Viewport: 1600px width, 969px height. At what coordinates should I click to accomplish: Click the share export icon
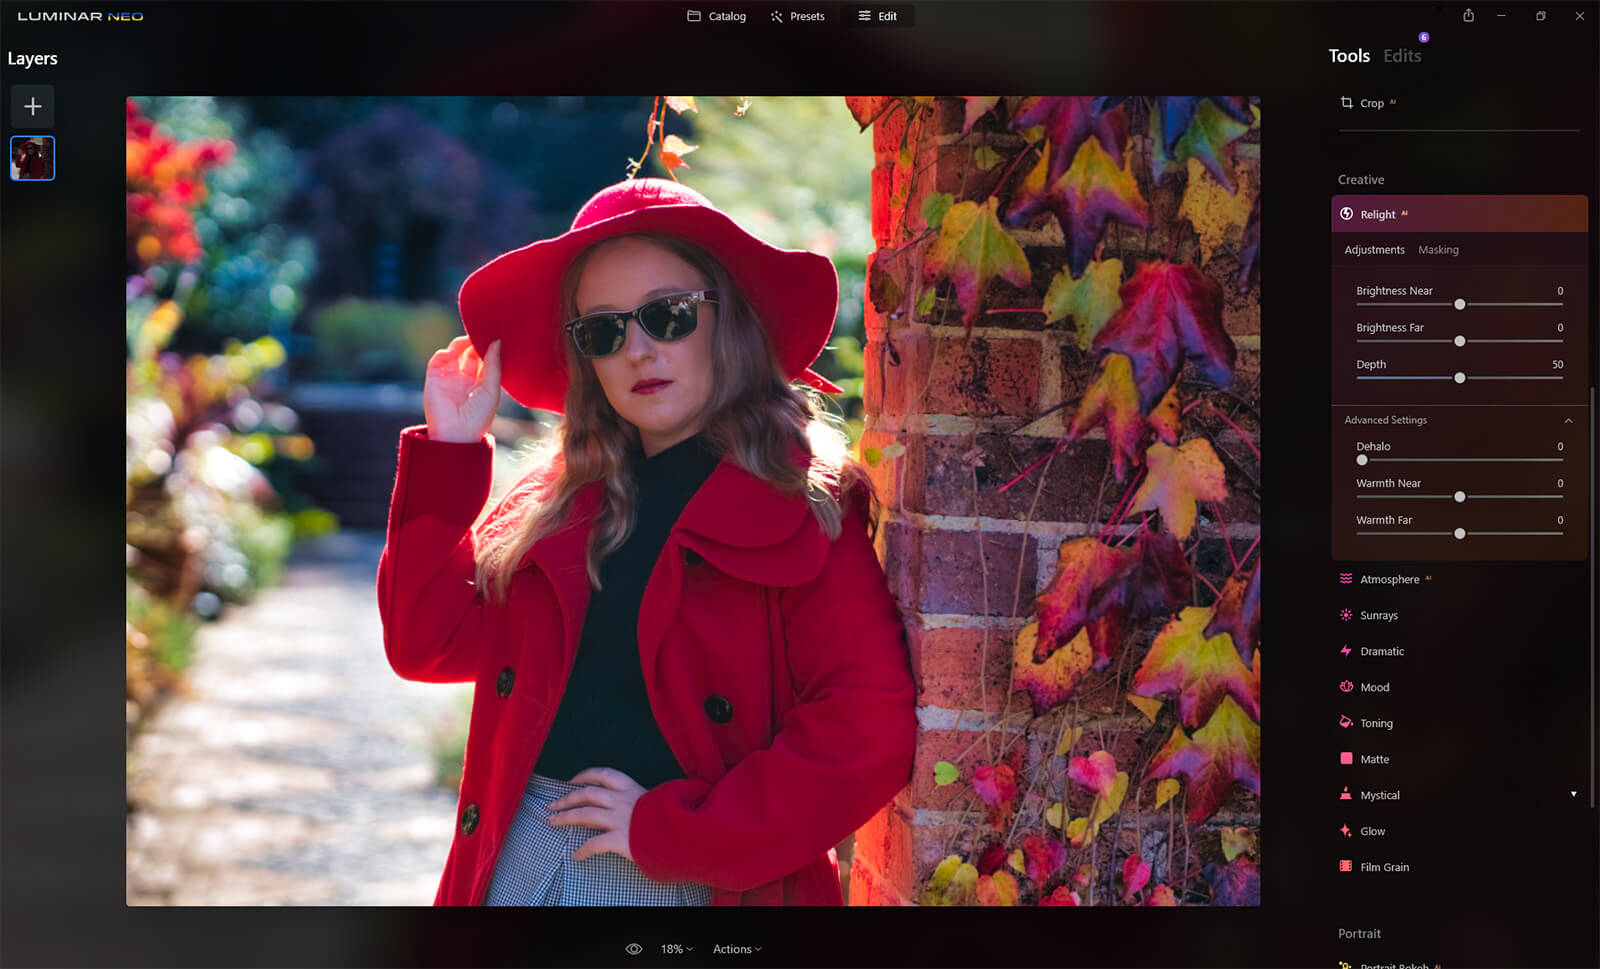1468,16
